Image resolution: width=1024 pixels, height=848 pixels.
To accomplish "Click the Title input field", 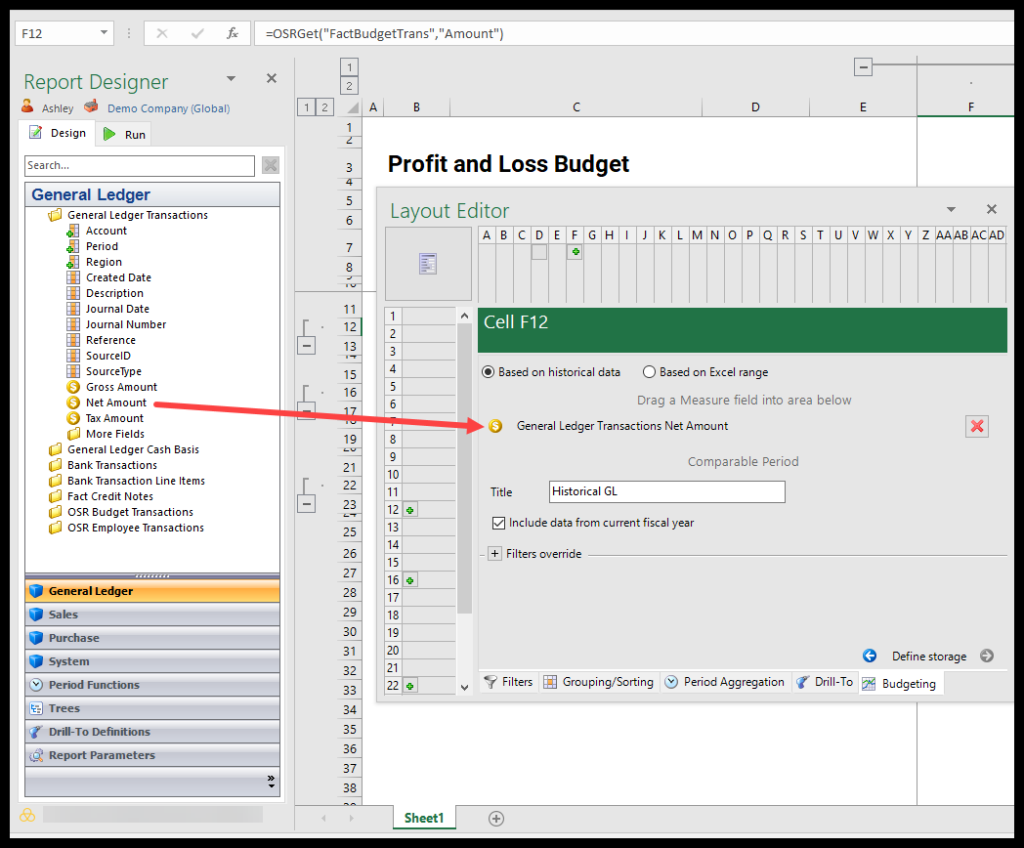I will 667,492.
